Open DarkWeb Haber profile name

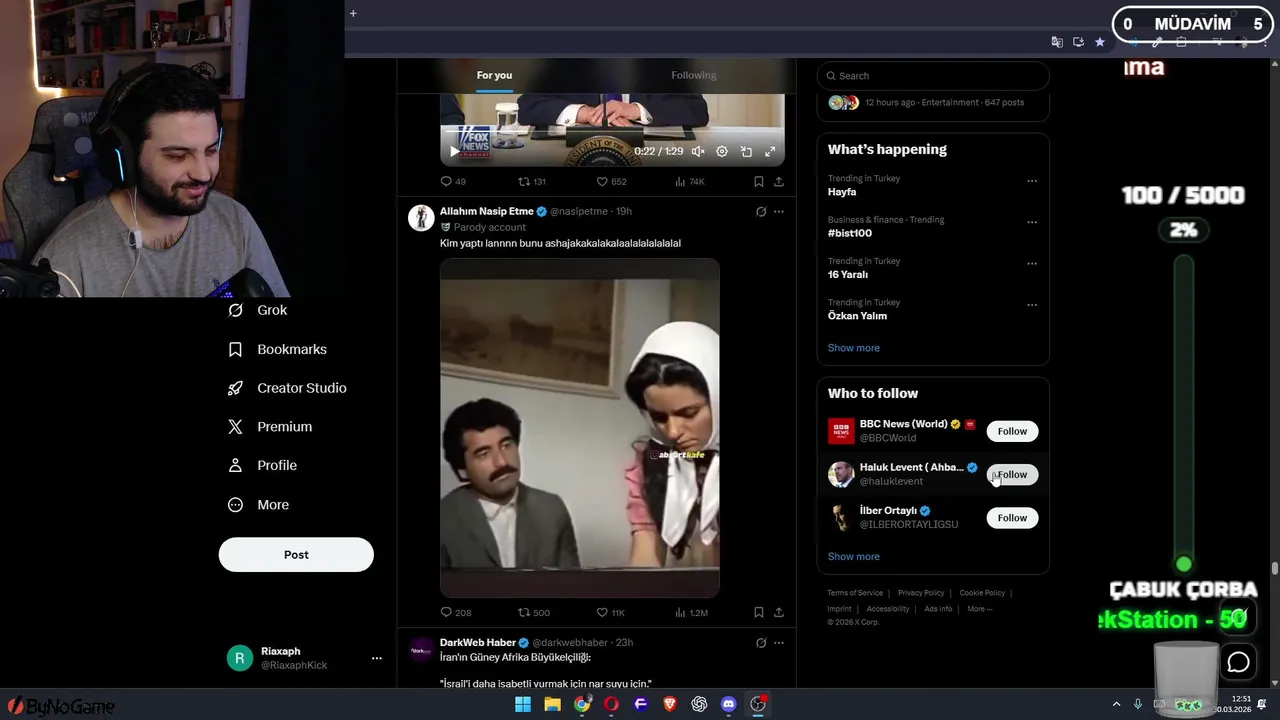click(478, 643)
